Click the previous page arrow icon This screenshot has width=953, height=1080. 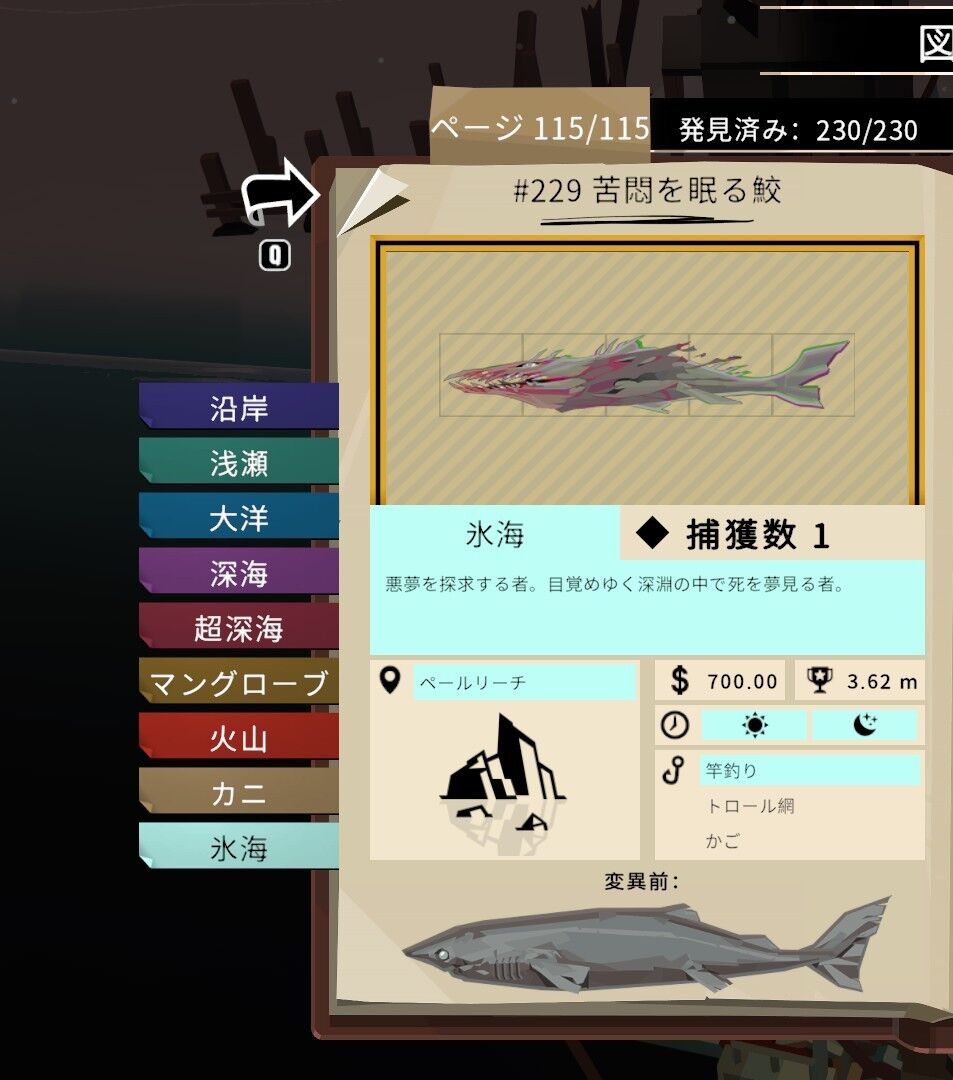pyautogui.click(x=281, y=193)
